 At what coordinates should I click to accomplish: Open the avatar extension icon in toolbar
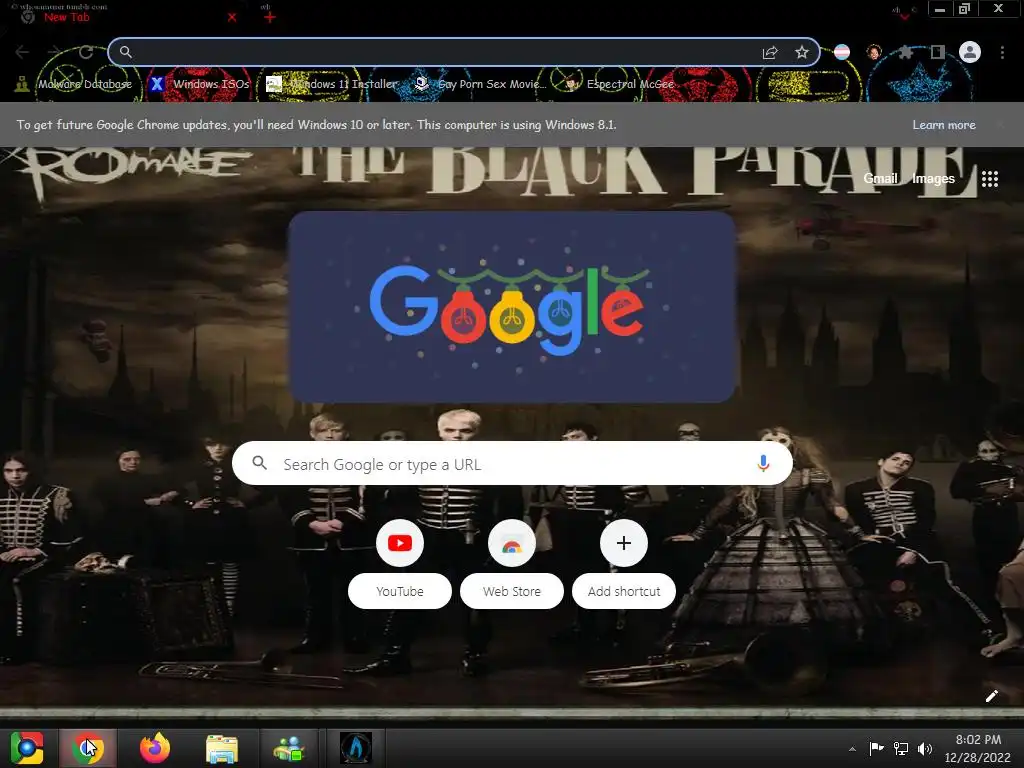[874, 52]
